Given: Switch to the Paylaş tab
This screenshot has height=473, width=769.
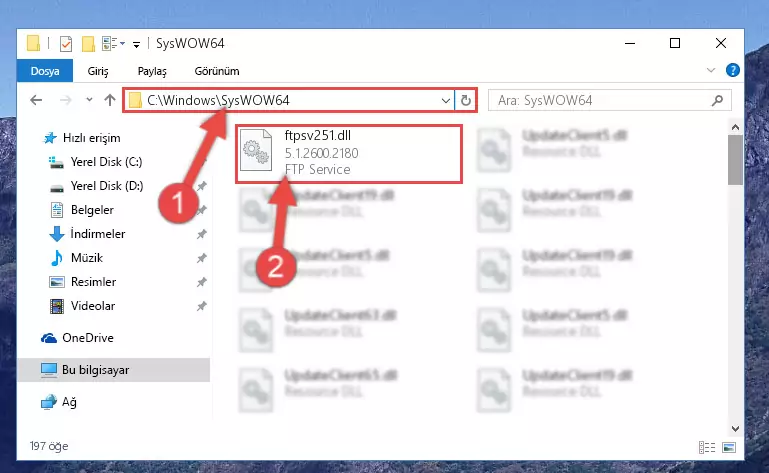Looking at the screenshot, I should coord(152,71).
